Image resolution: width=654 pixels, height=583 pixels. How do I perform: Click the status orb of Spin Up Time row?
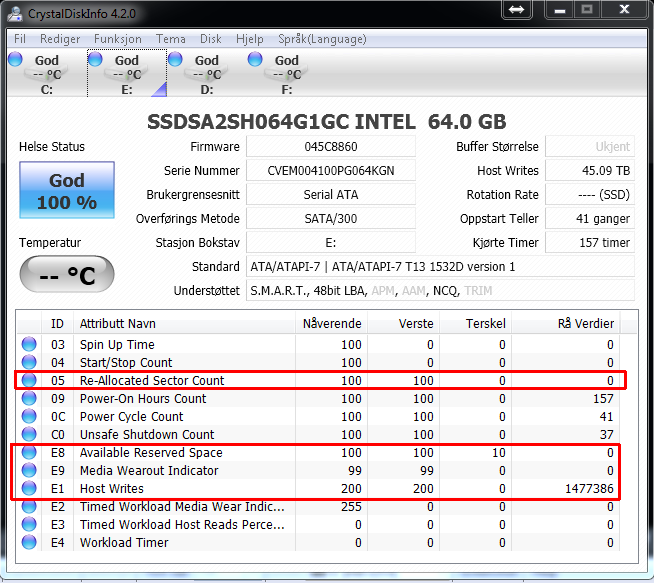tap(29, 344)
